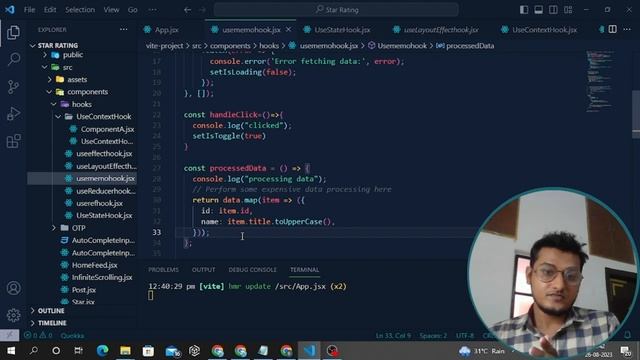The image size is (640, 360).
Task: Go back with navigation arrow
Action: (187, 10)
